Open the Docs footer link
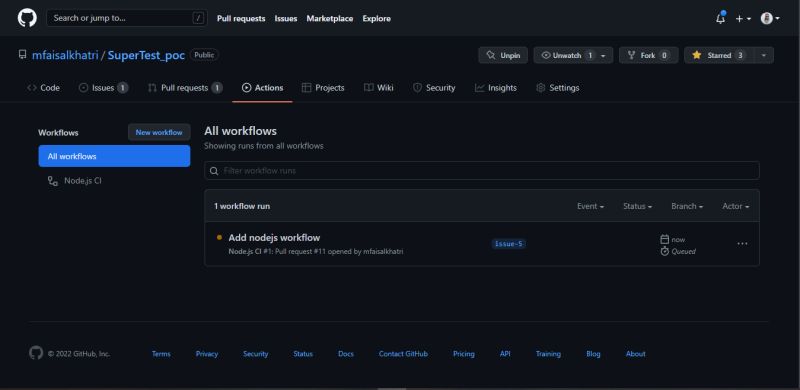This screenshot has width=800, height=390. [346, 354]
